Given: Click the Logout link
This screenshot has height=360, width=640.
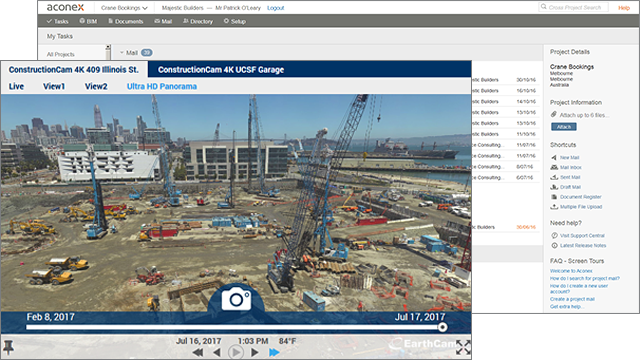Looking at the screenshot, I should tap(276, 8).
